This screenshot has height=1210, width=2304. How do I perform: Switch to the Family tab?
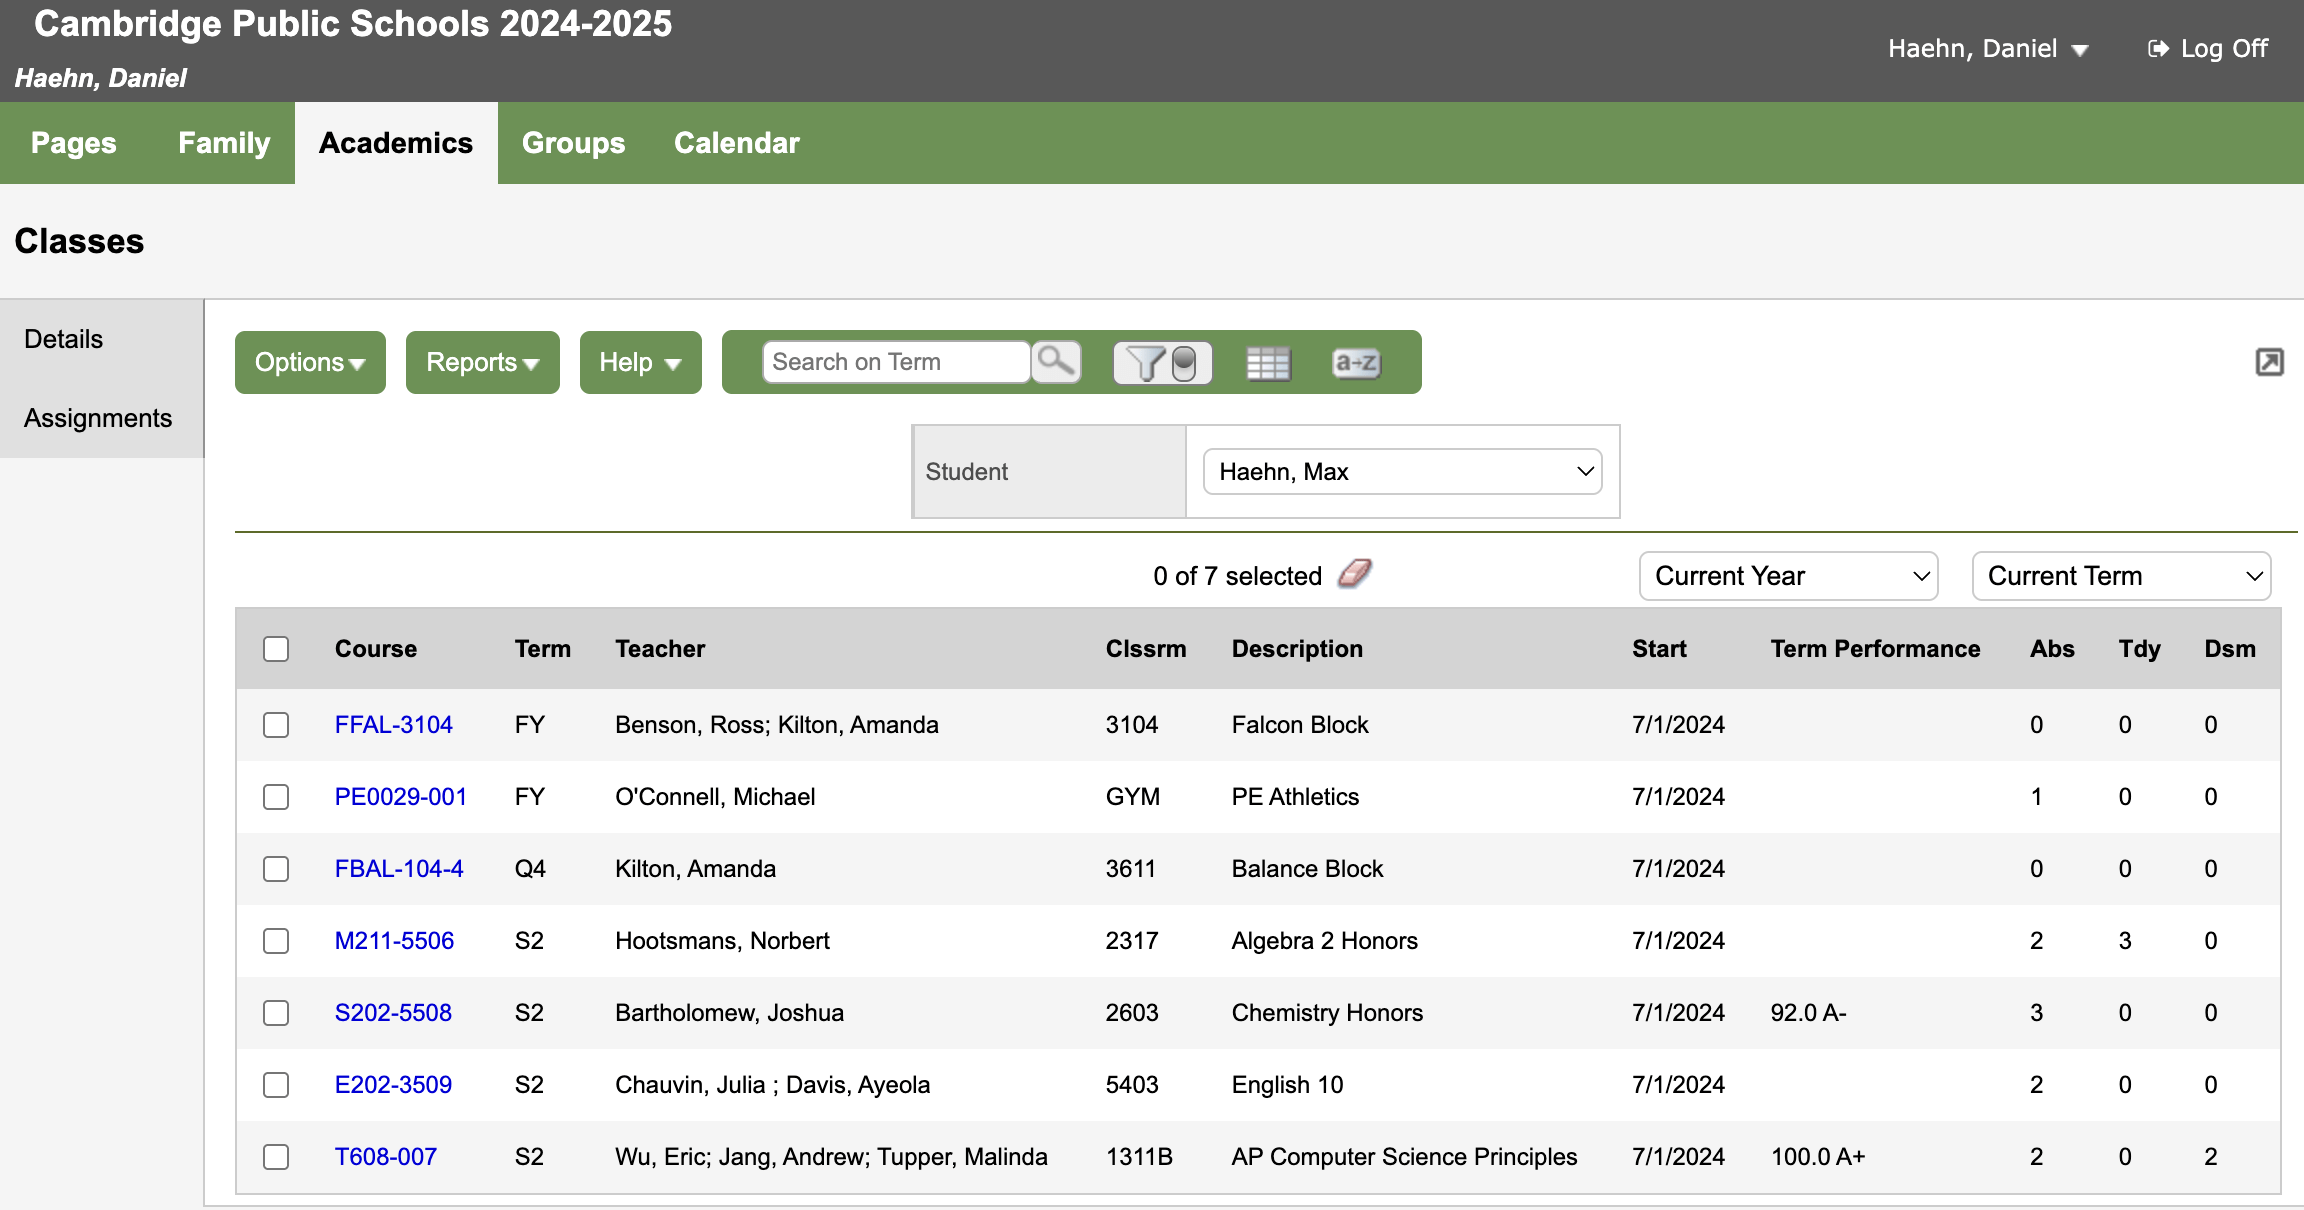point(224,143)
